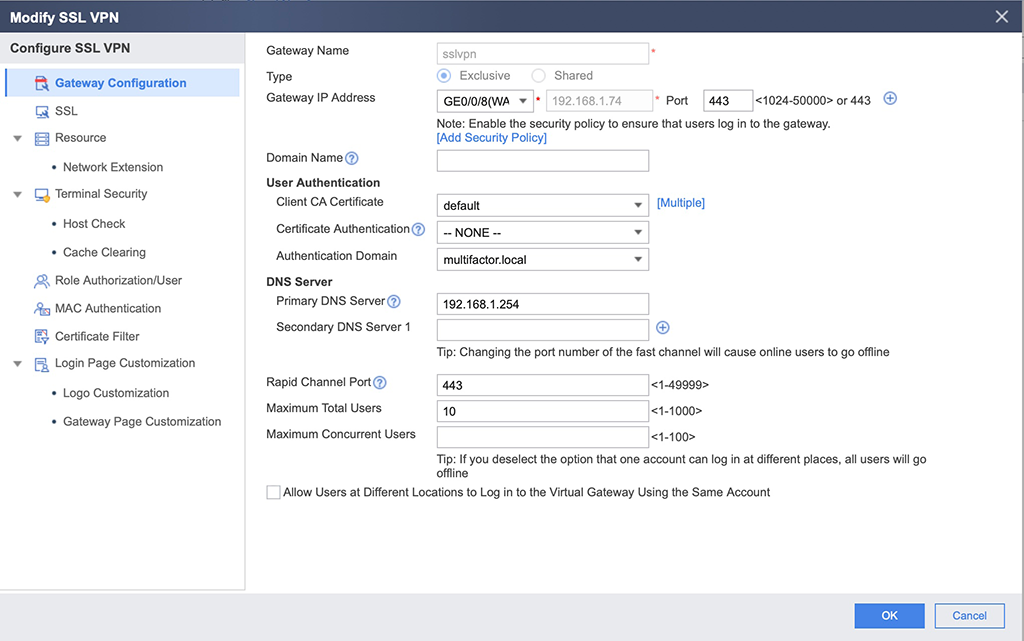
Task: Add another gateway IP with plus icon
Action: 890,99
